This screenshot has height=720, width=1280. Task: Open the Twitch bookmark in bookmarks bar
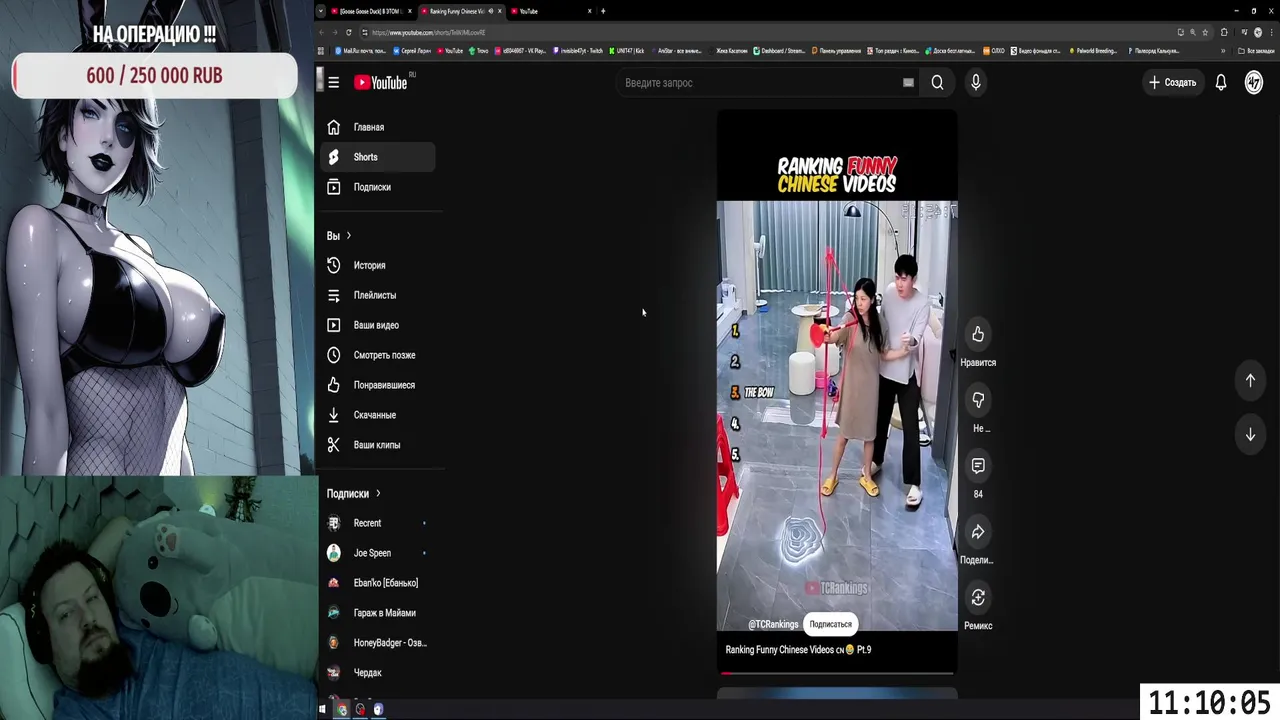click(579, 50)
